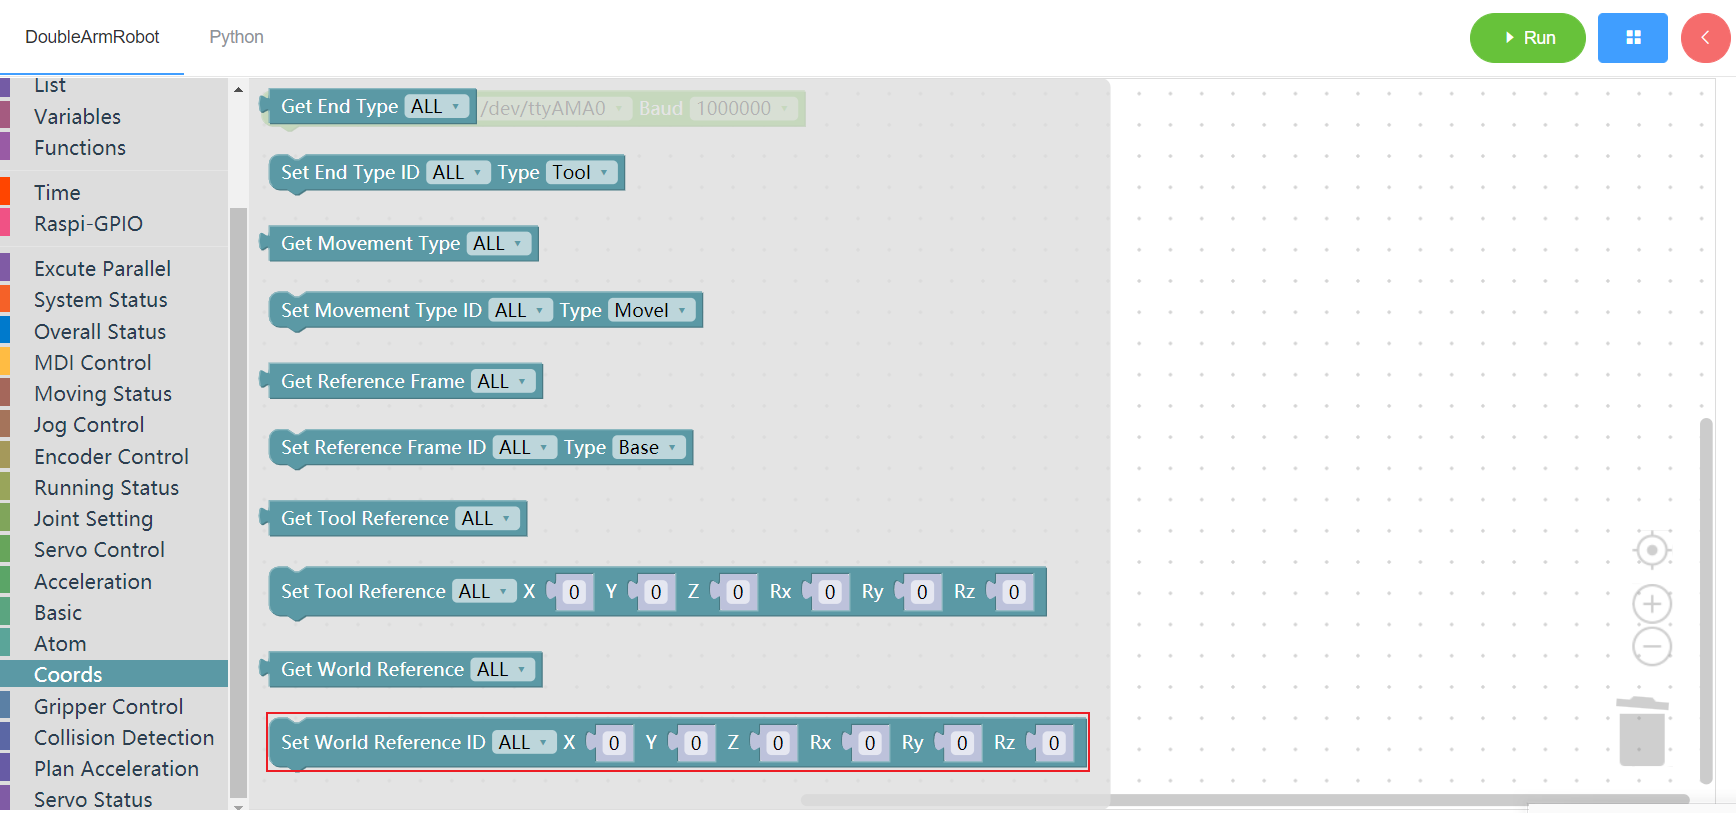Open ALL dropdown in Get Reference Frame block
This screenshot has width=1736, height=813.
click(503, 381)
